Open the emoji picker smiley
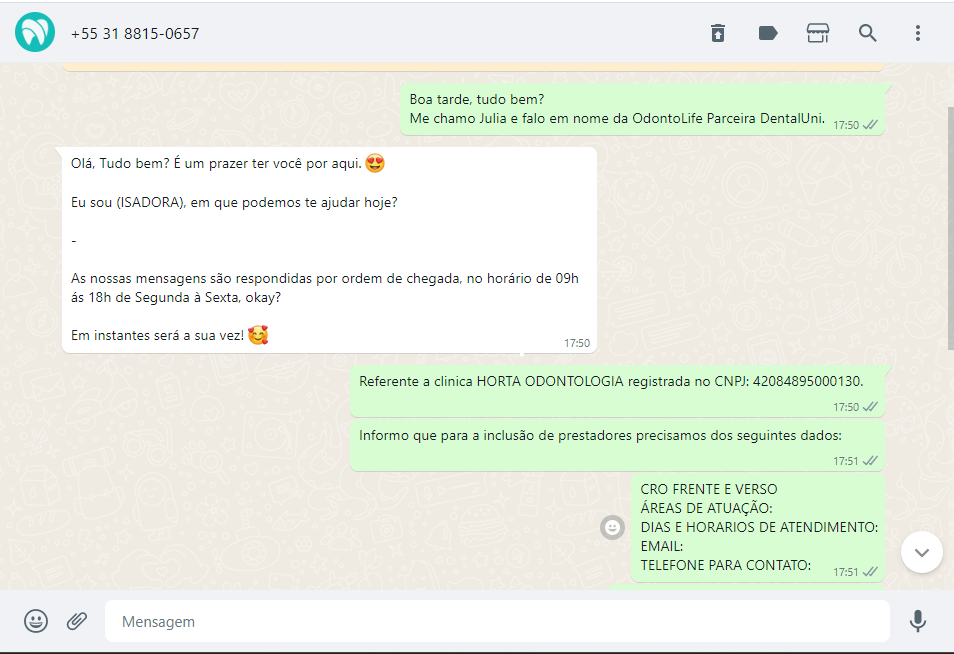 pos(36,621)
